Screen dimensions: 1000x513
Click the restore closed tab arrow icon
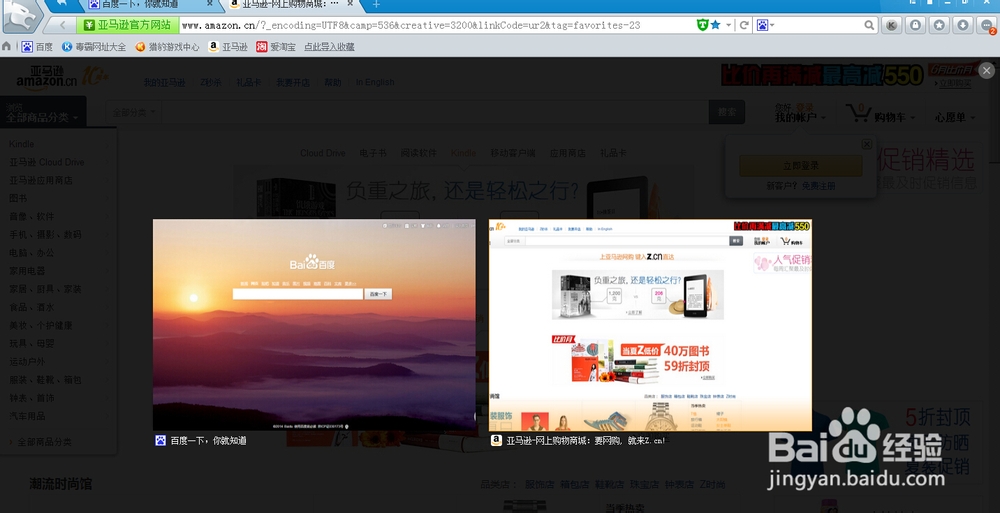click(62, 4)
